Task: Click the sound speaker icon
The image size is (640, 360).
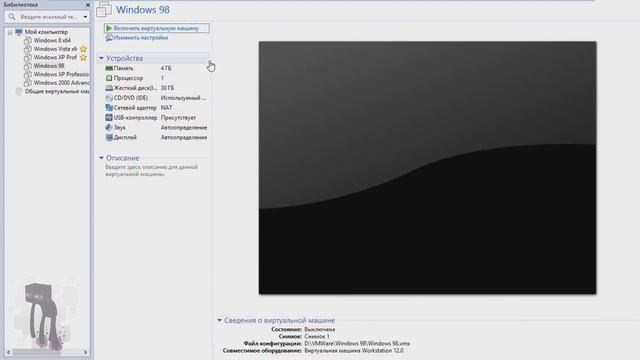Action: point(109,127)
